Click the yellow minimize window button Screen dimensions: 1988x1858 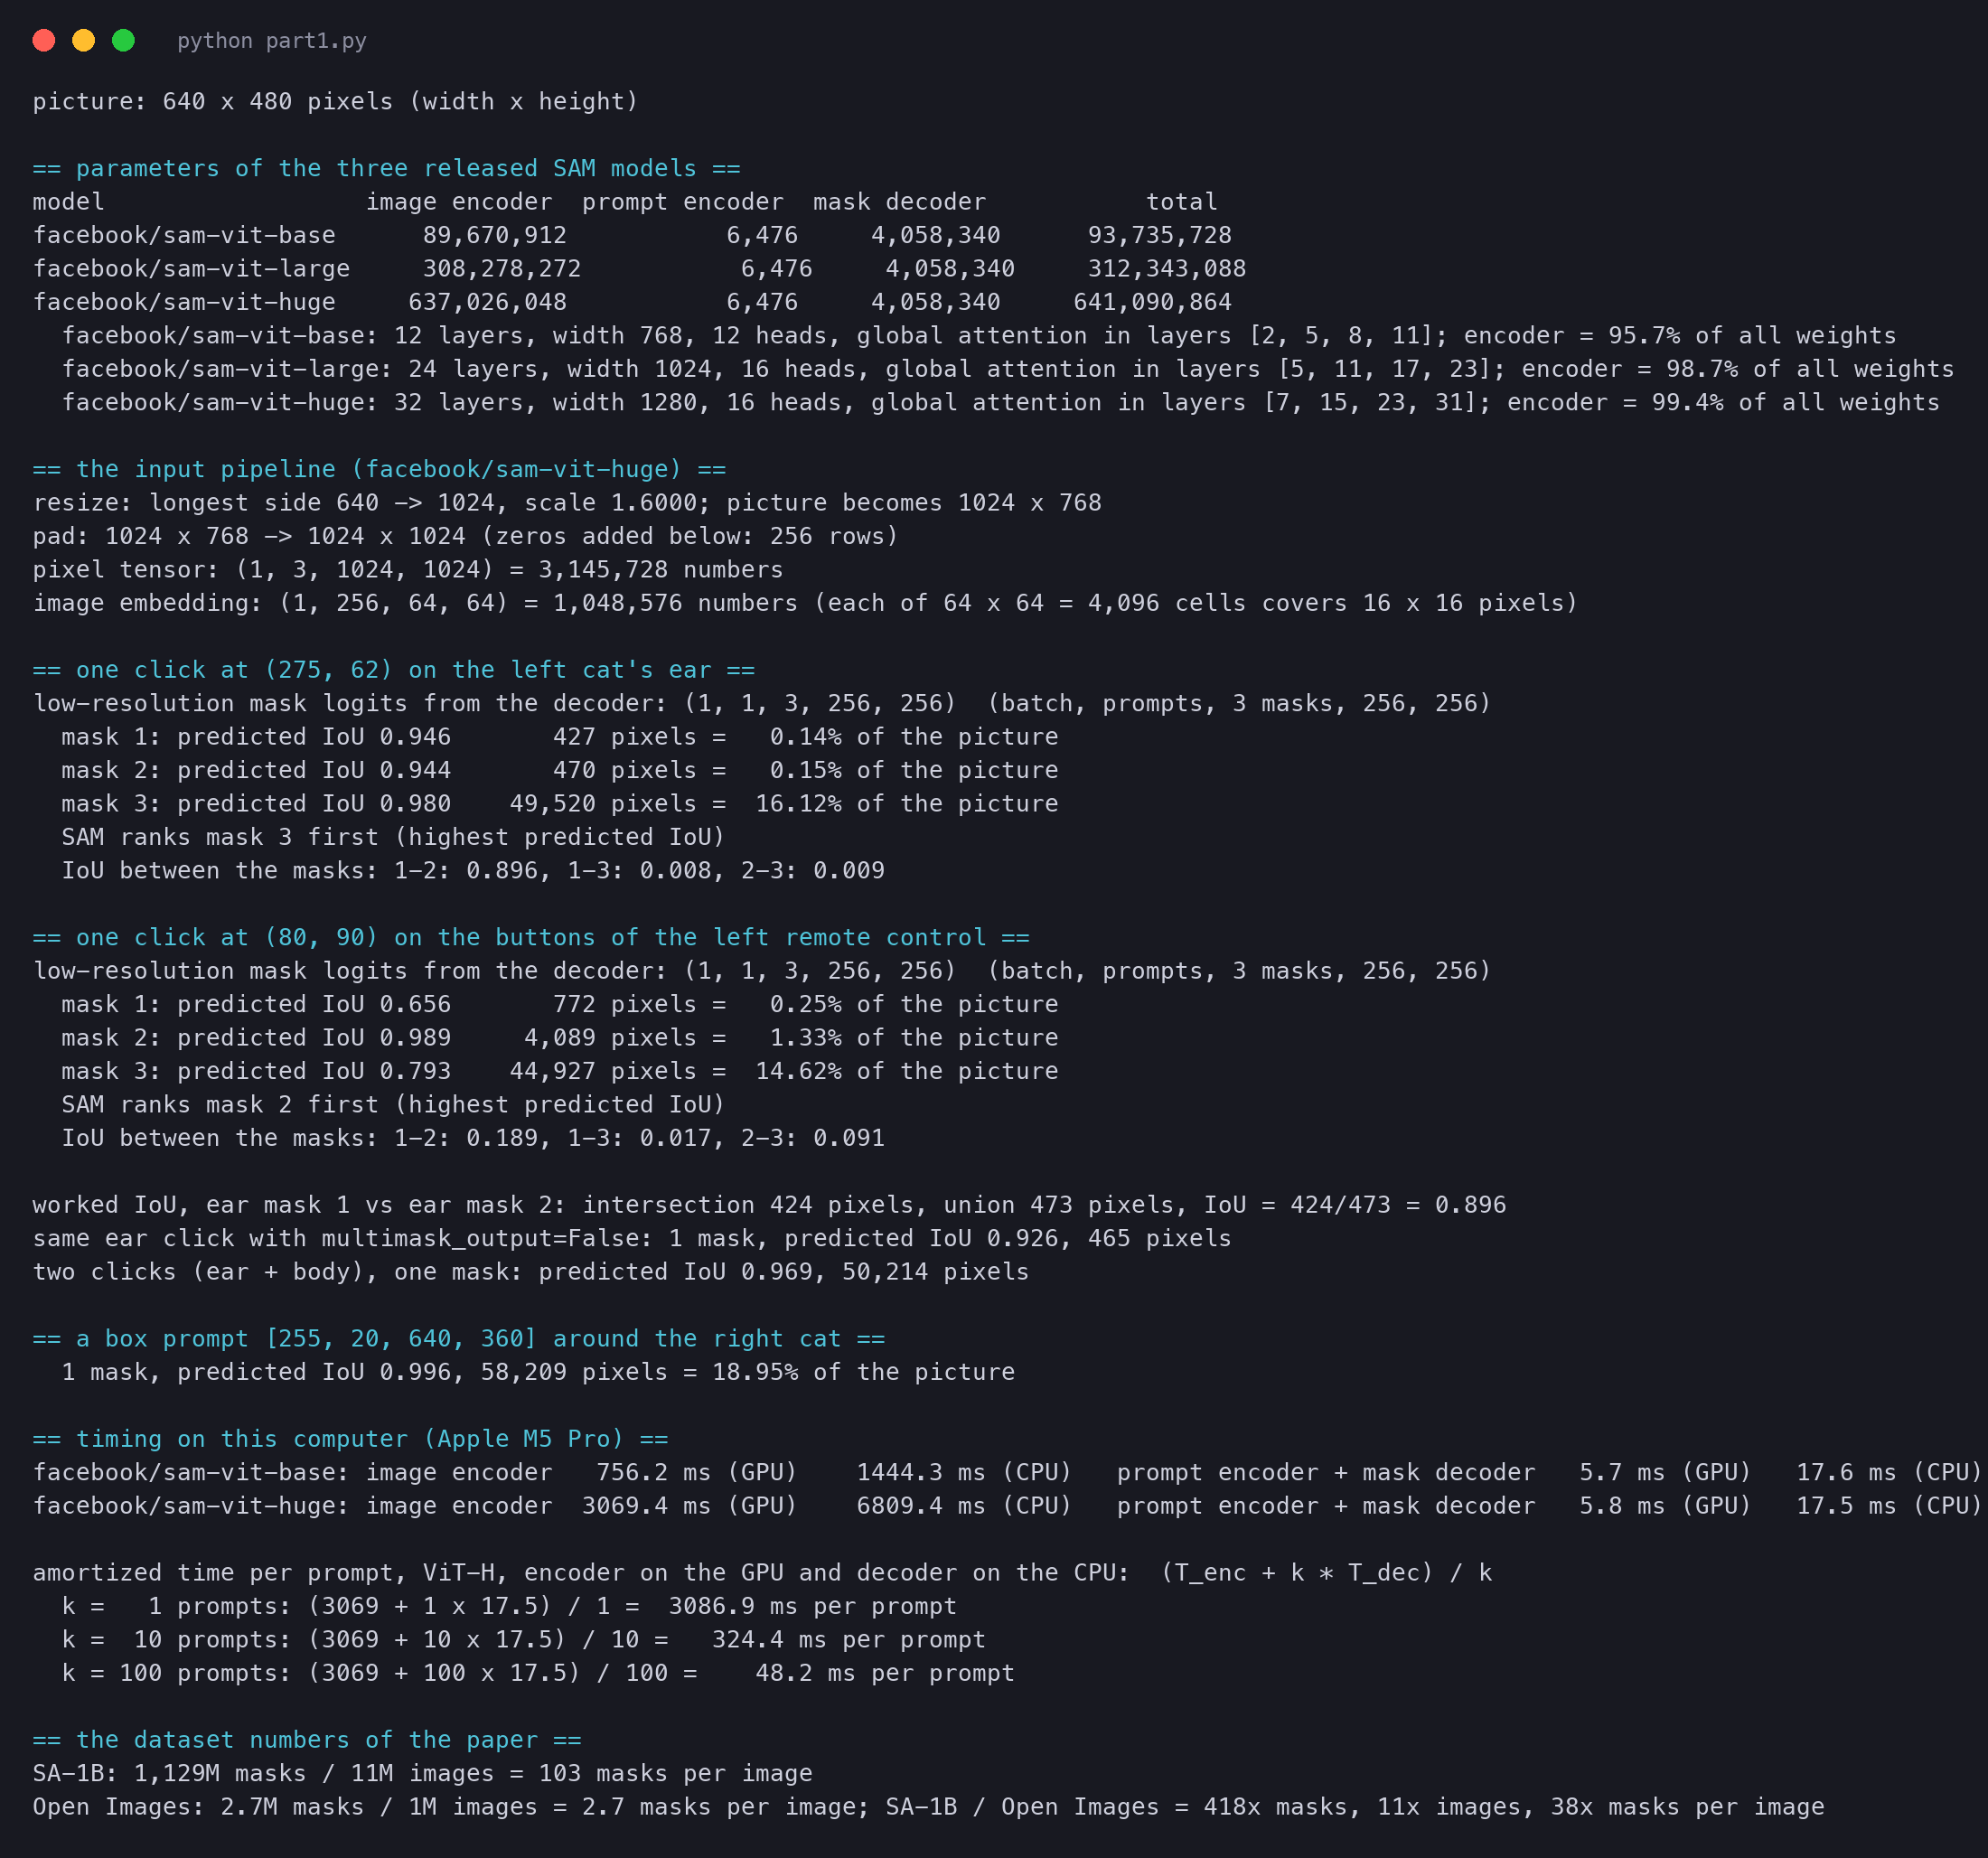click(x=84, y=40)
